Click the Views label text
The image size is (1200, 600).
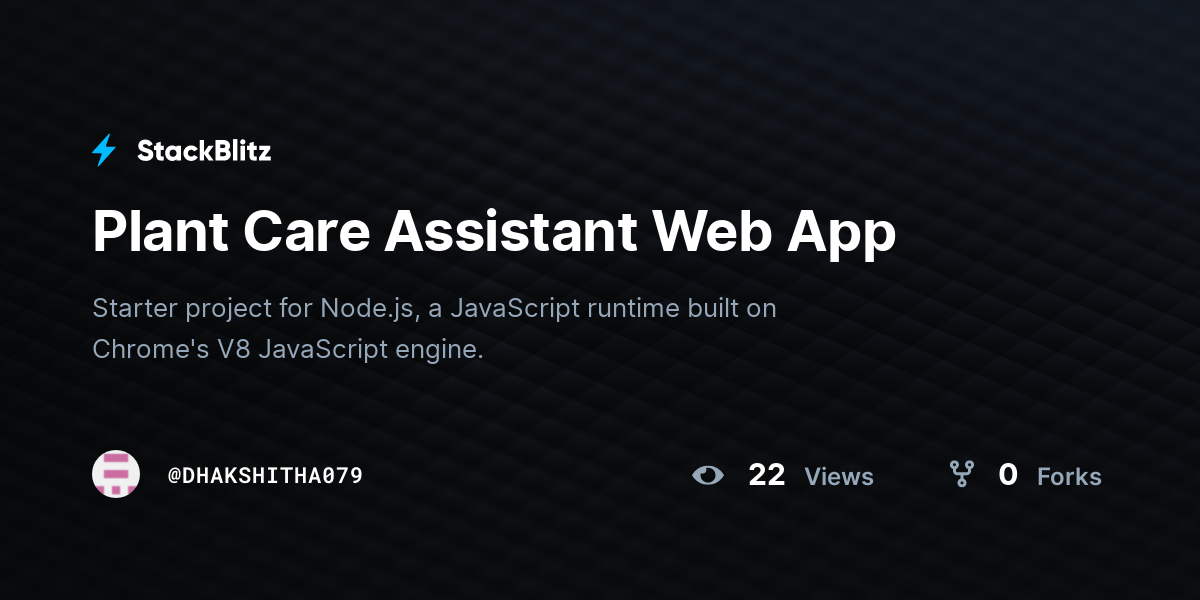click(x=839, y=477)
